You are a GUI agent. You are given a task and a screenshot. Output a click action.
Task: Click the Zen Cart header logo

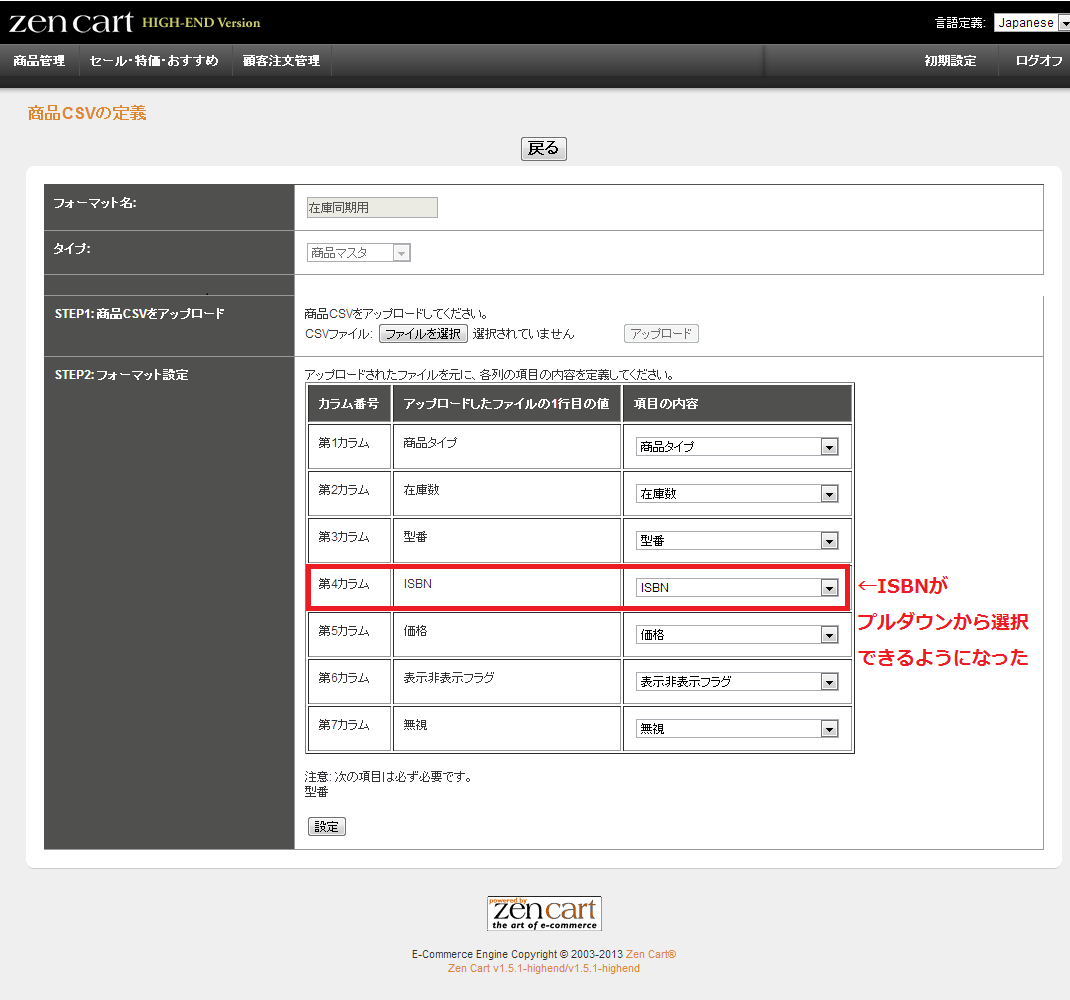(70, 22)
